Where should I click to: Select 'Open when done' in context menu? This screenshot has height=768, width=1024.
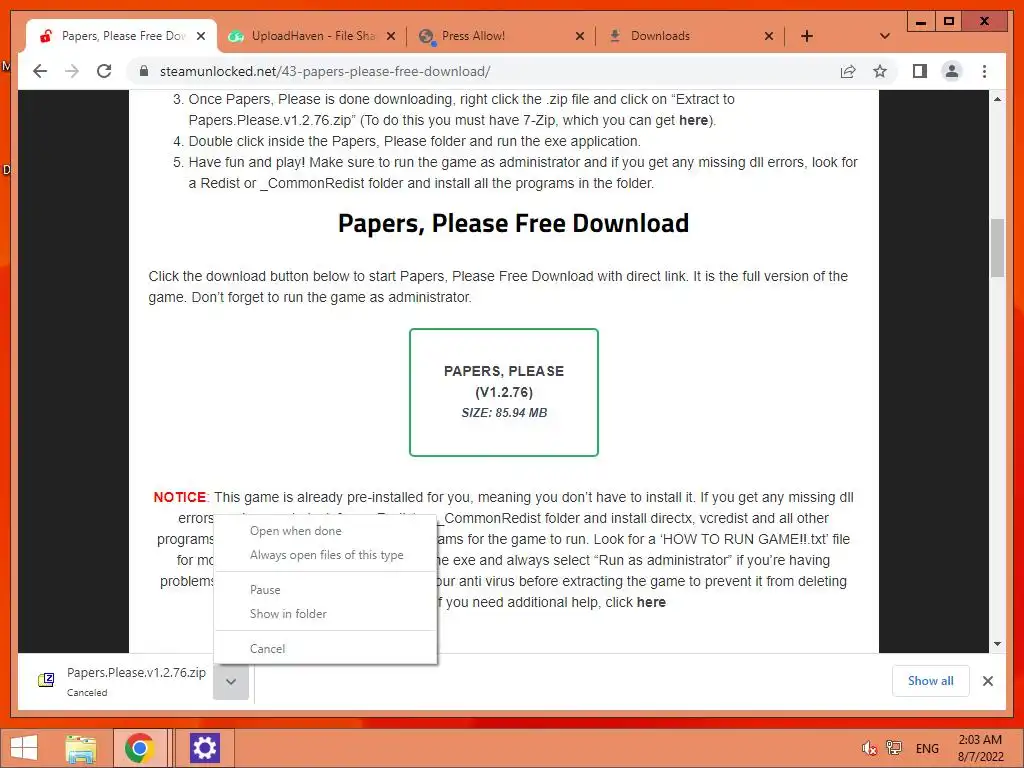(325, 531)
